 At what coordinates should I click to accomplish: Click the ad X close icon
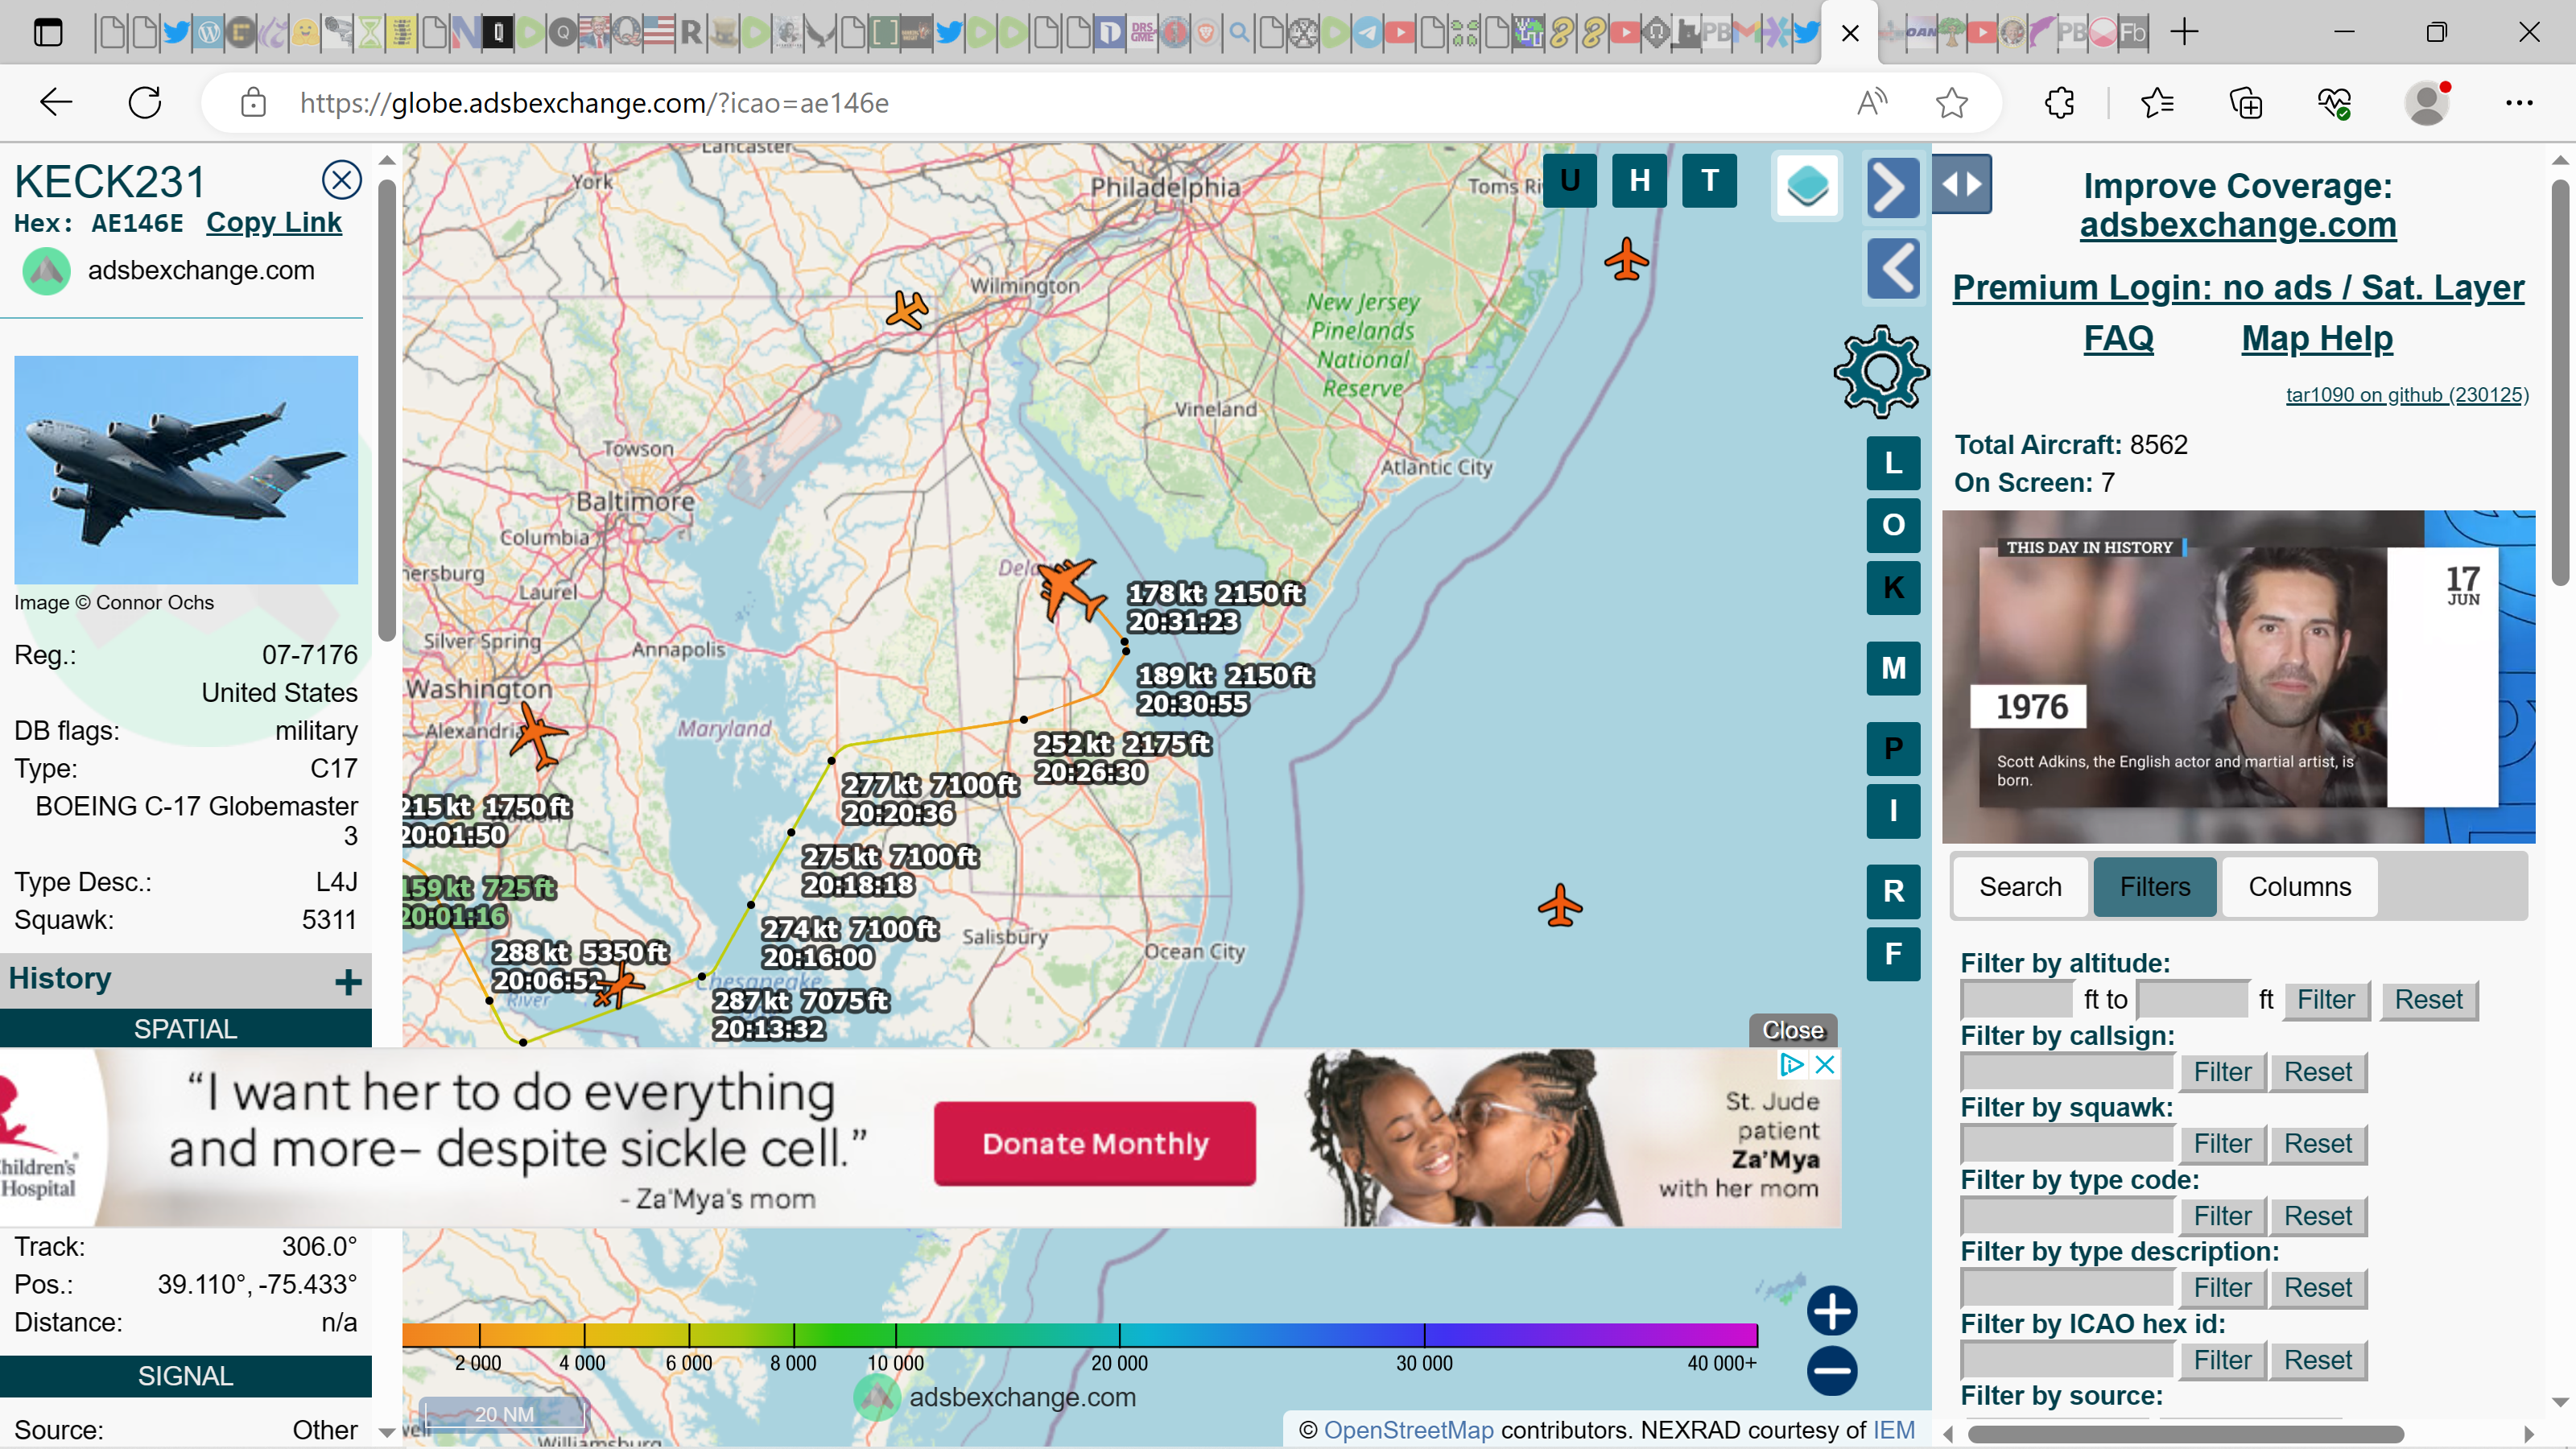pos(1825,1065)
